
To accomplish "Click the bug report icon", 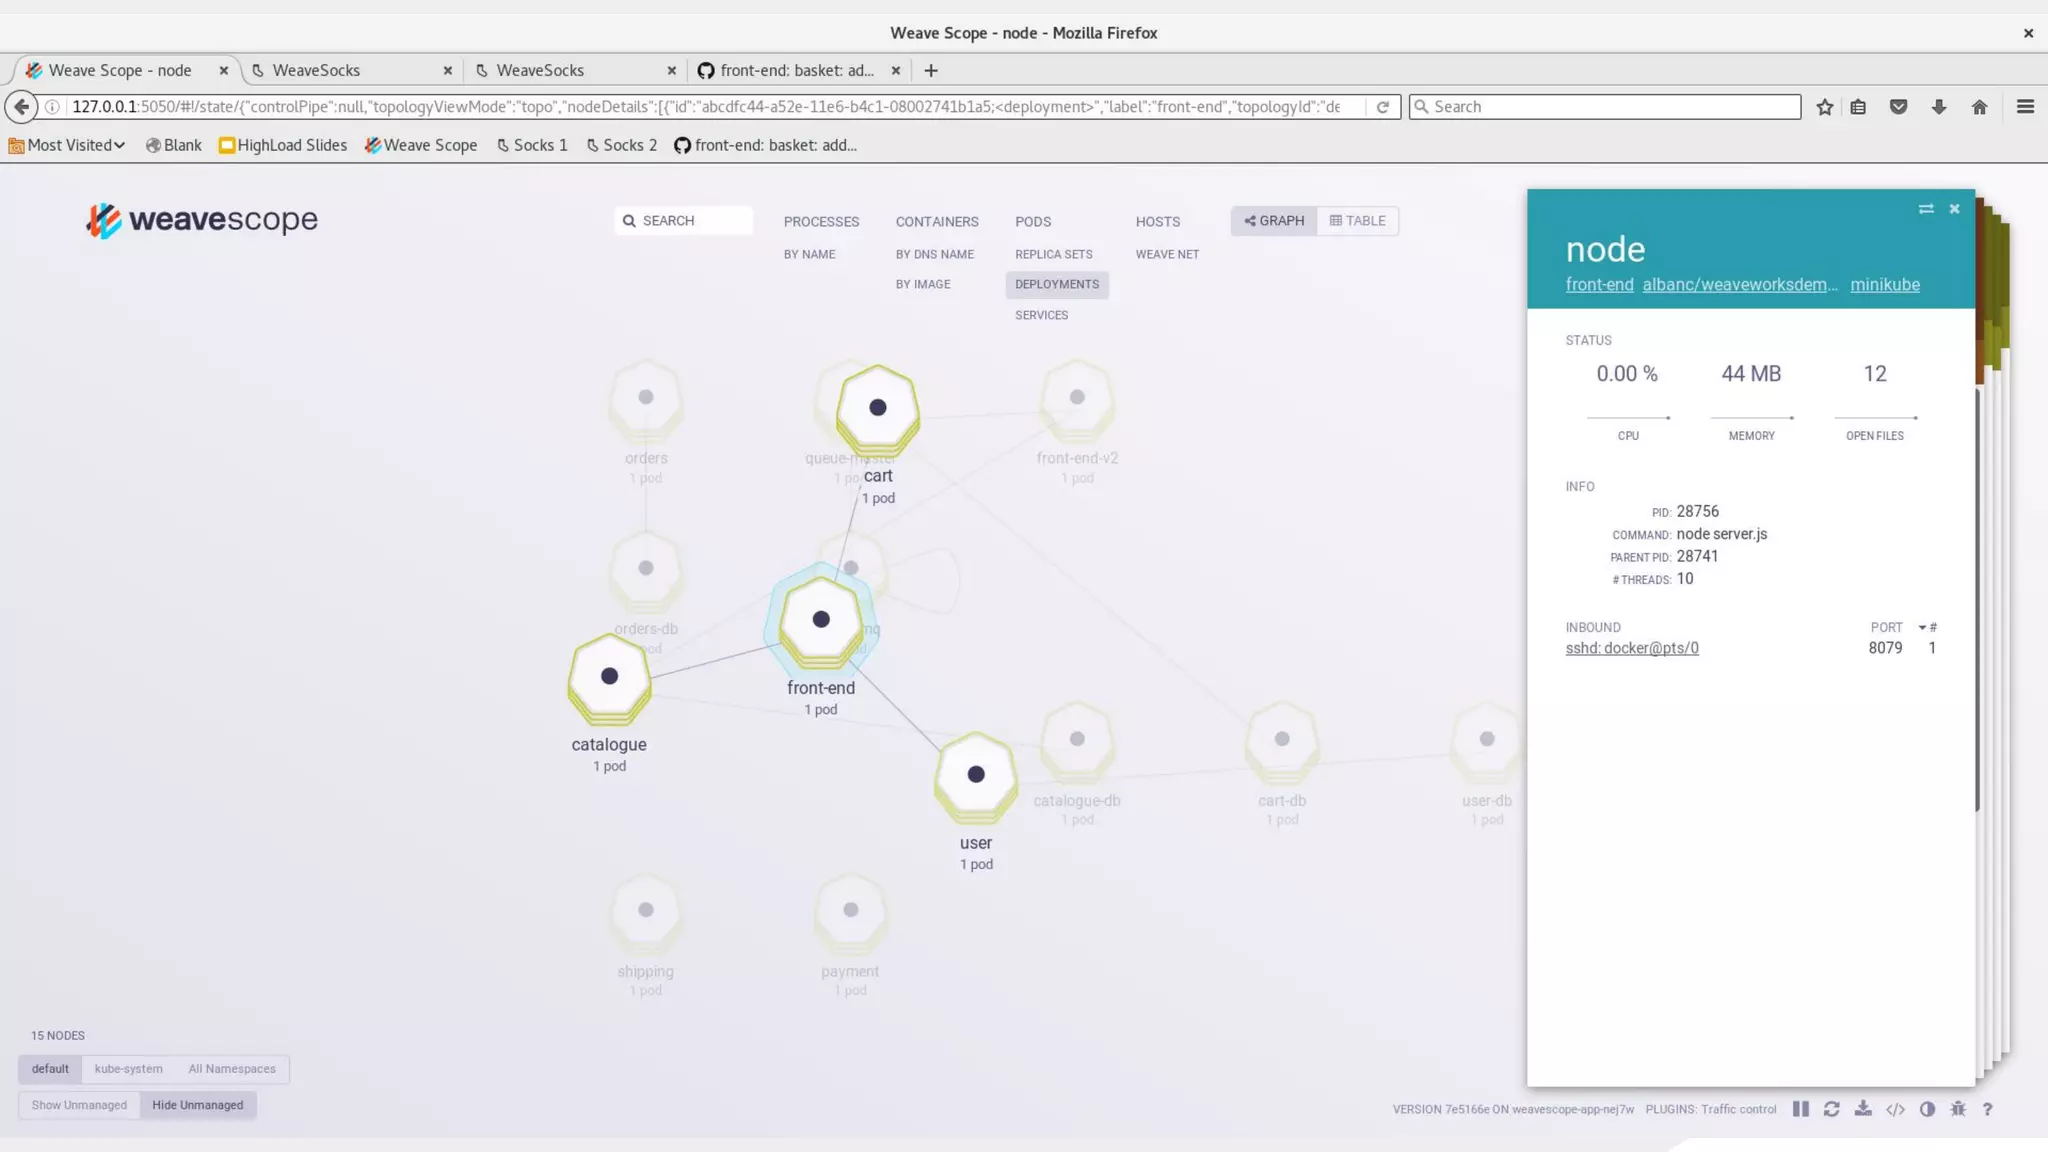I will point(1958,1109).
